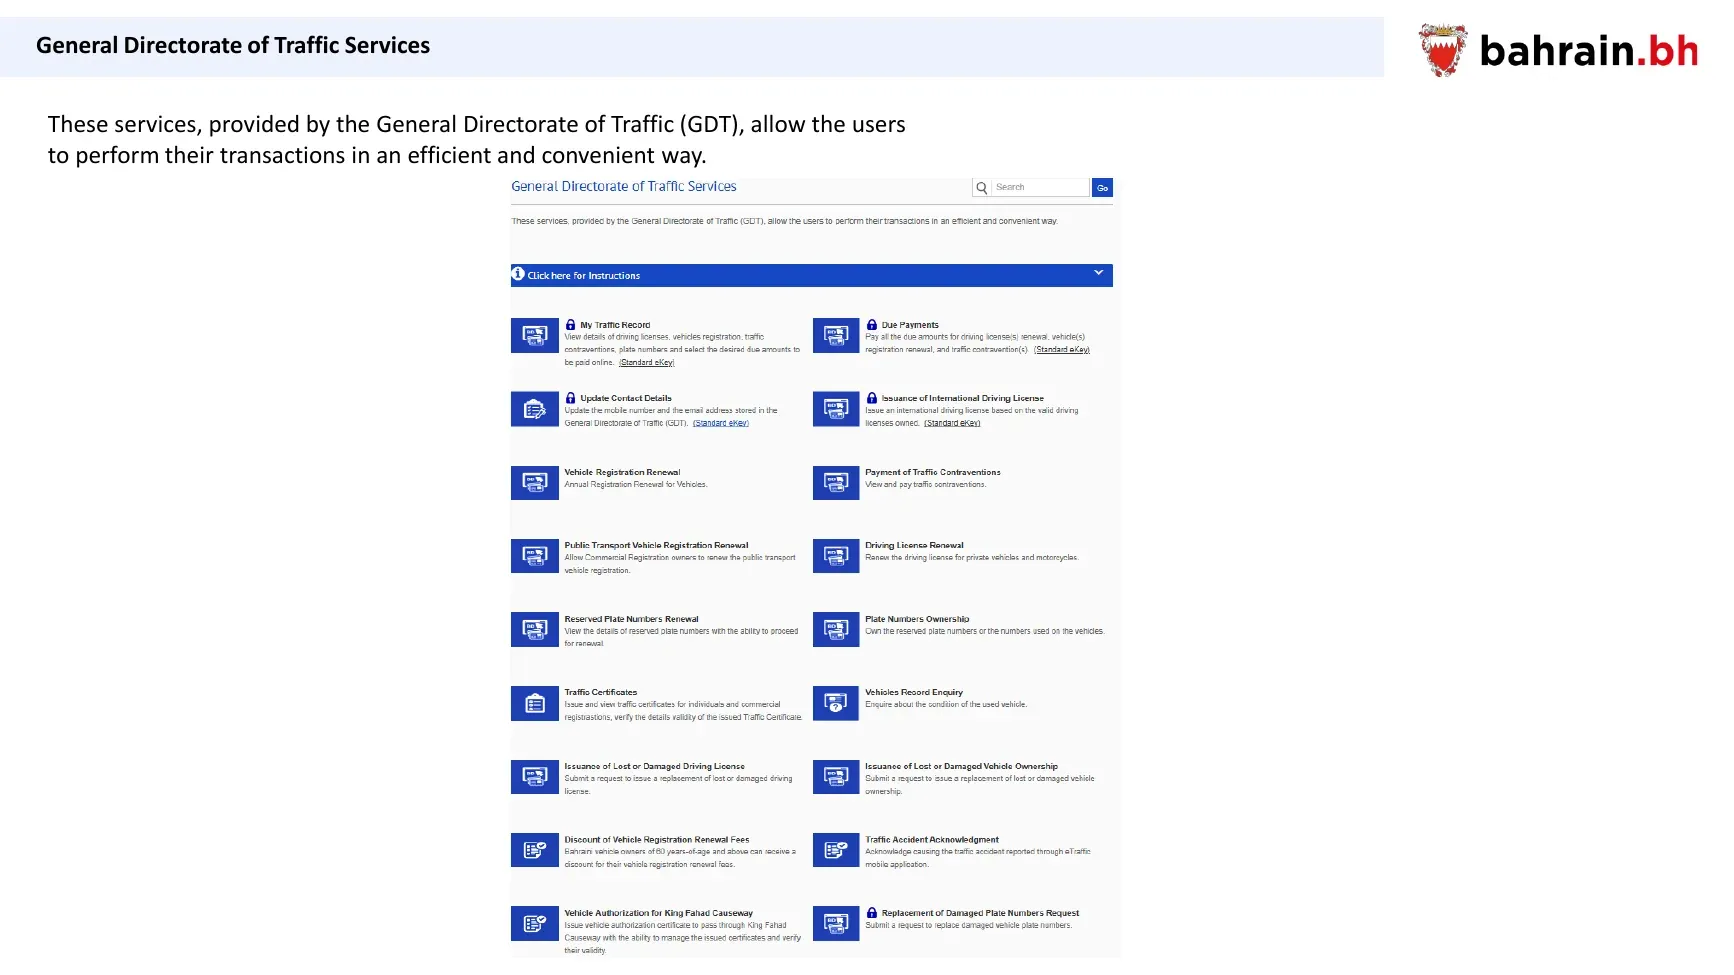Open Payment of Traffic Contraventions link
Viewport: 1734px width, 975px height.
coord(932,472)
